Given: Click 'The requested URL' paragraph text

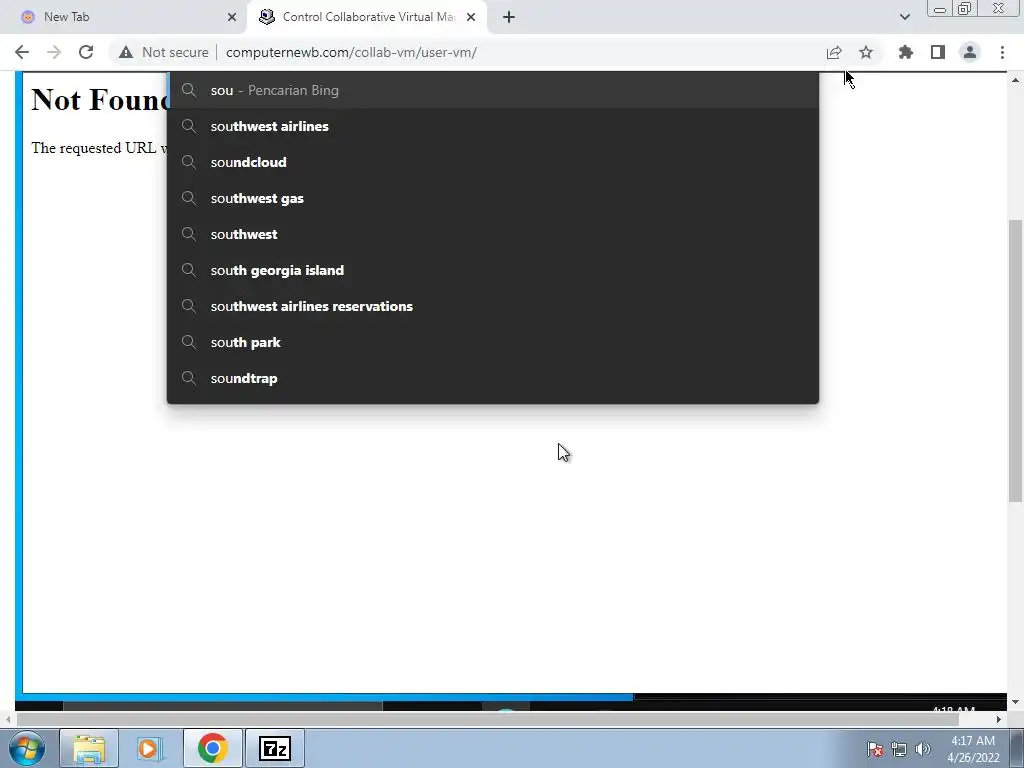Looking at the screenshot, I should coord(98,148).
